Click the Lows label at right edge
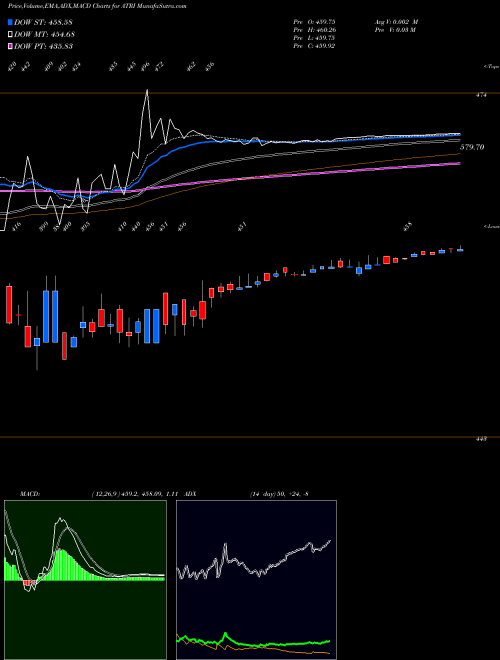The height and width of the screenshot is (660, 500). tap(491, 226)
